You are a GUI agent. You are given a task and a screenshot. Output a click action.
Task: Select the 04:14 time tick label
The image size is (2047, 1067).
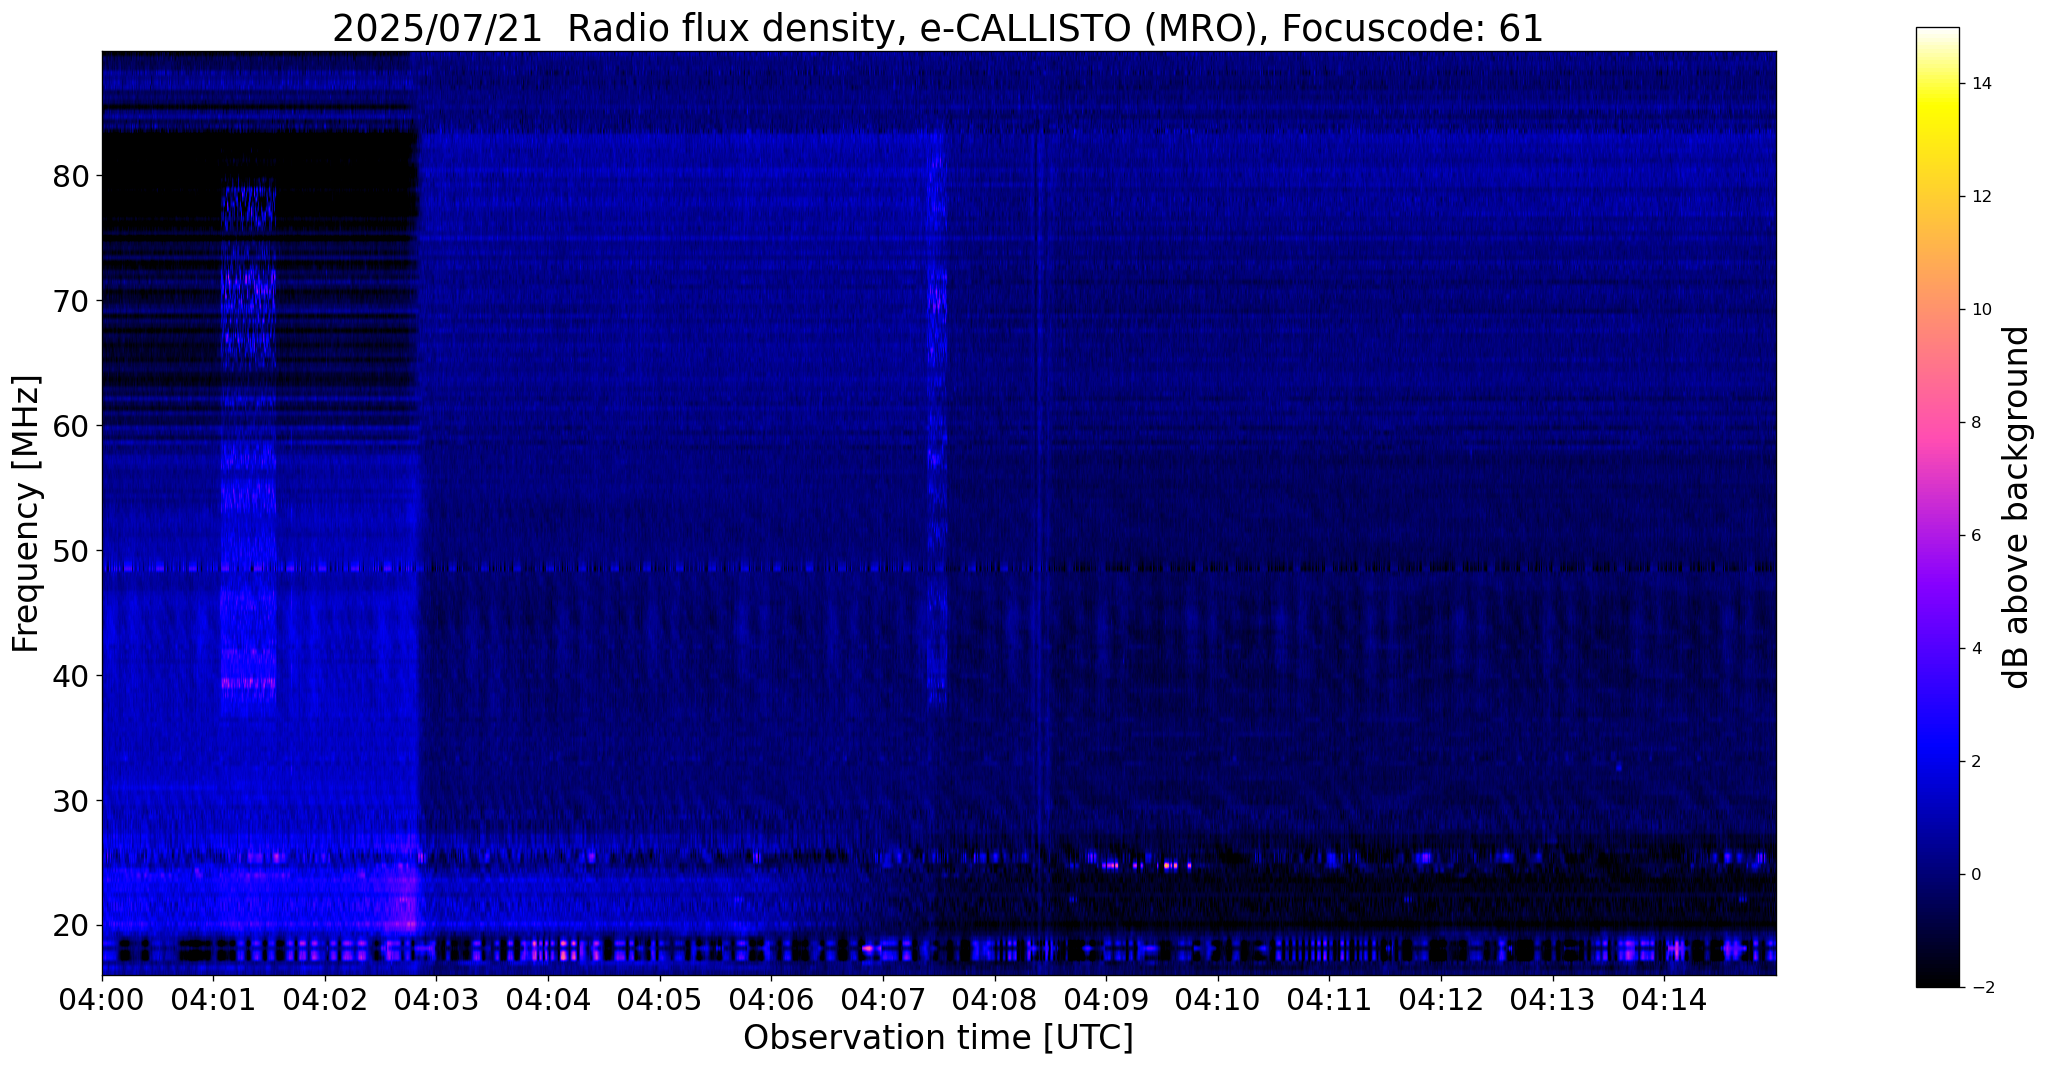1664,1000
